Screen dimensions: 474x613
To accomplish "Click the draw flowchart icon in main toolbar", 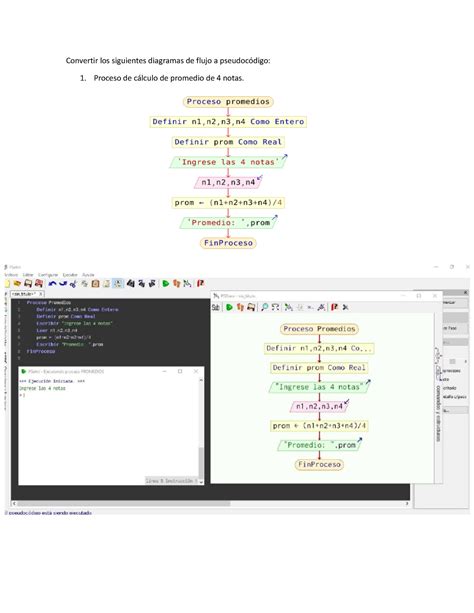I will pos(187,283).
